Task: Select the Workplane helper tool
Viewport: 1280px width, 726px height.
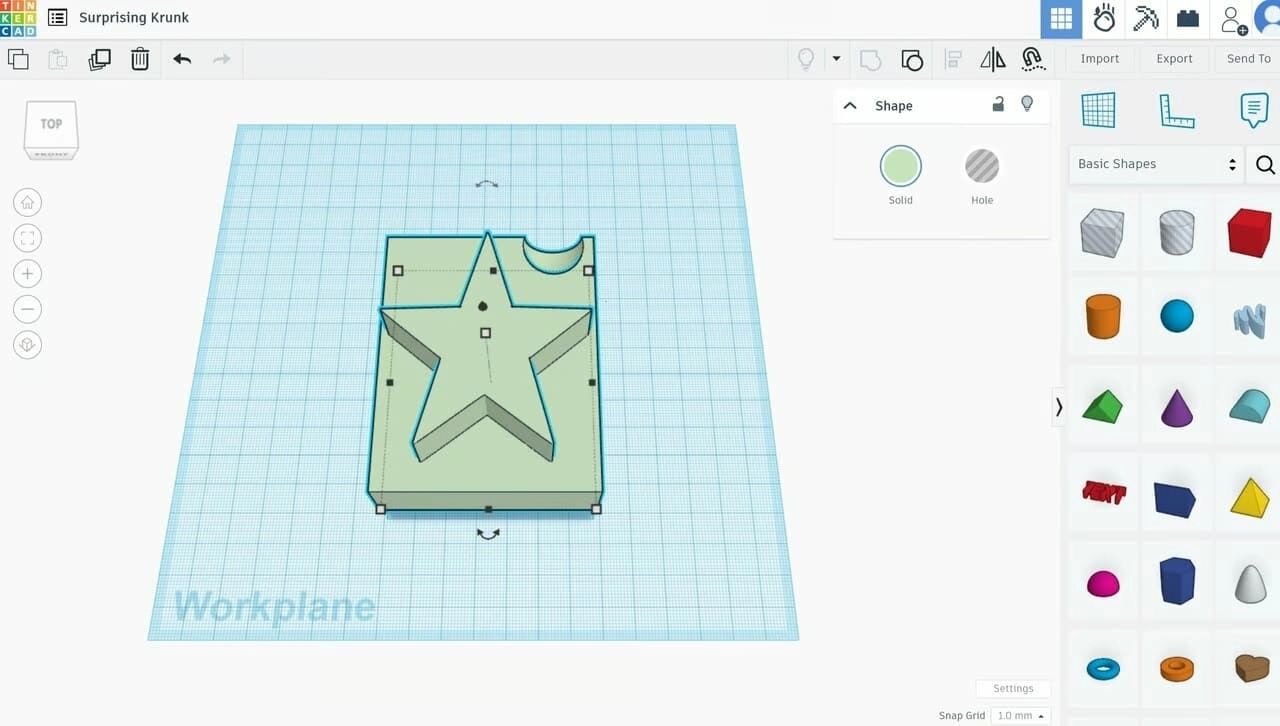Action: (x=1099, y=110)
